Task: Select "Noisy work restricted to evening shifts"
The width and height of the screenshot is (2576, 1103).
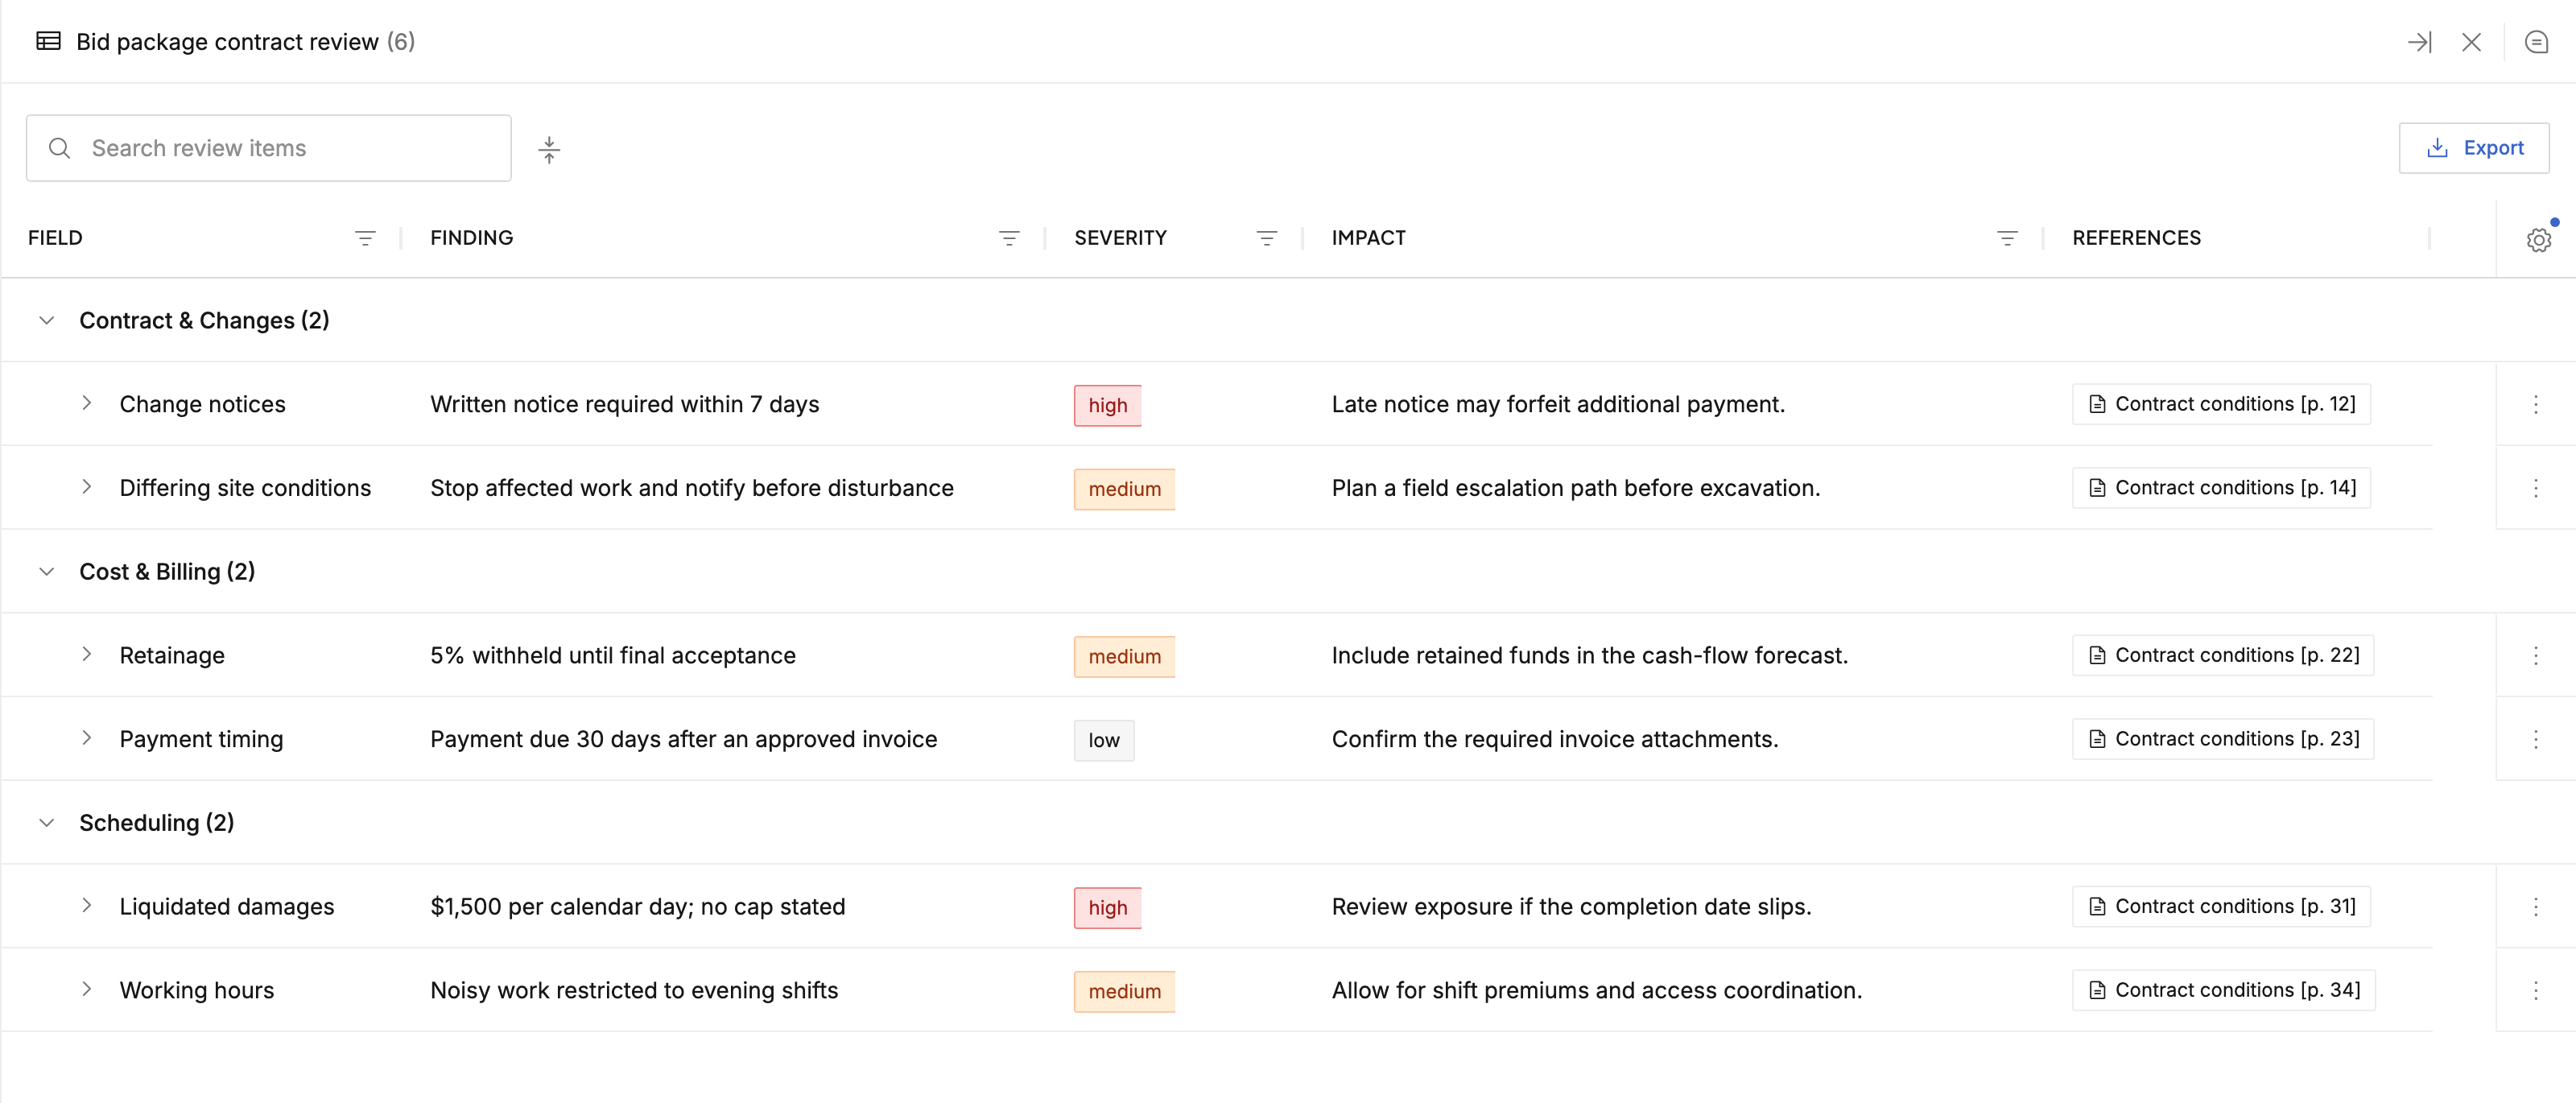Action: coord(634,990)
